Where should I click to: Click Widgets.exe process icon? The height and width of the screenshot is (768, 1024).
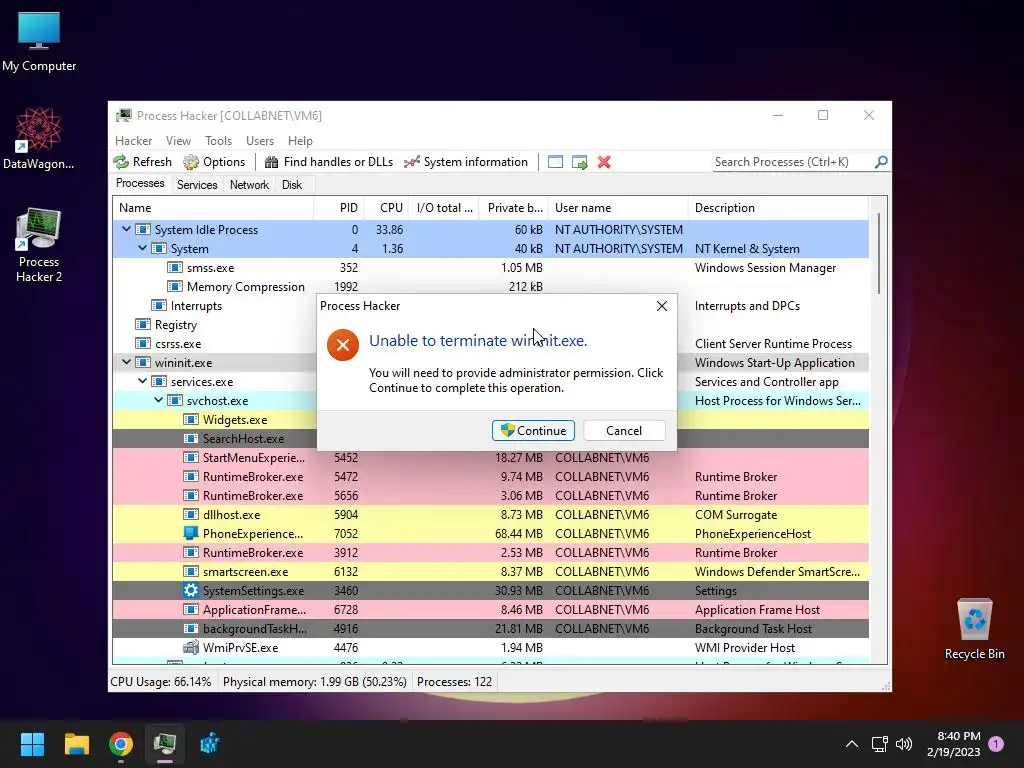pos(191,420)
